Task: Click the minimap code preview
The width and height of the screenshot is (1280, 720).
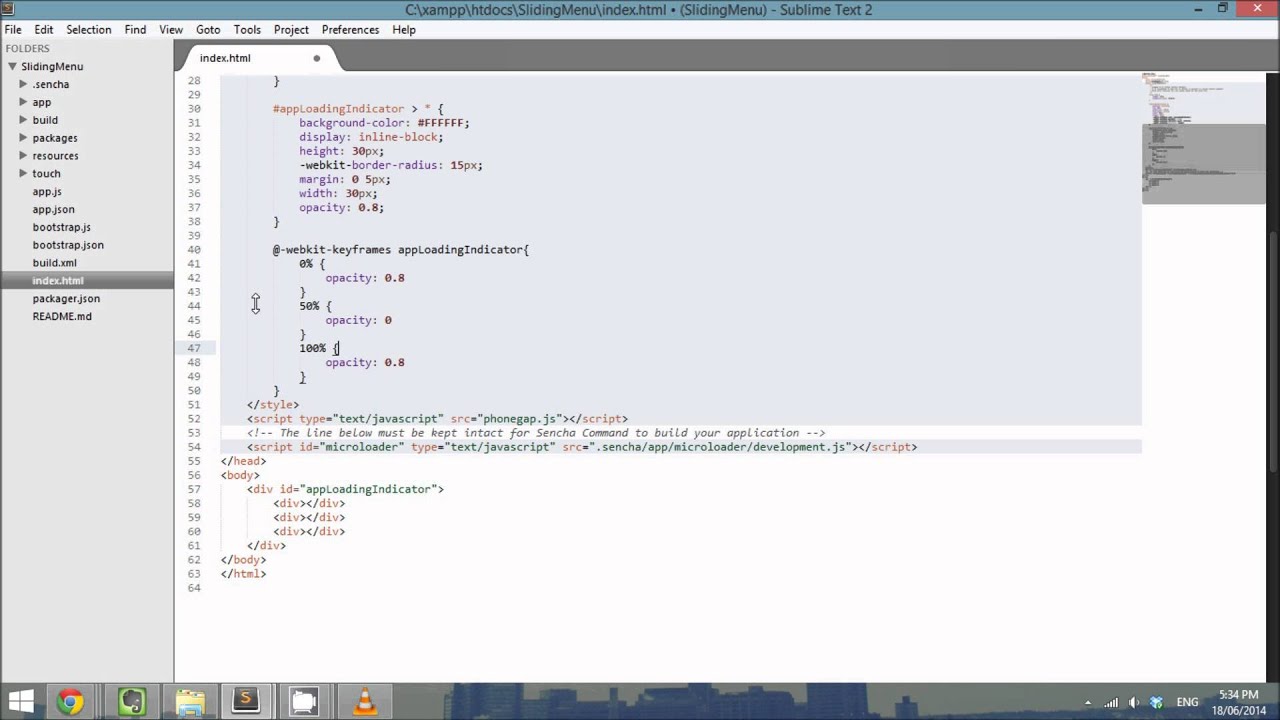Action: point(1203,138)
